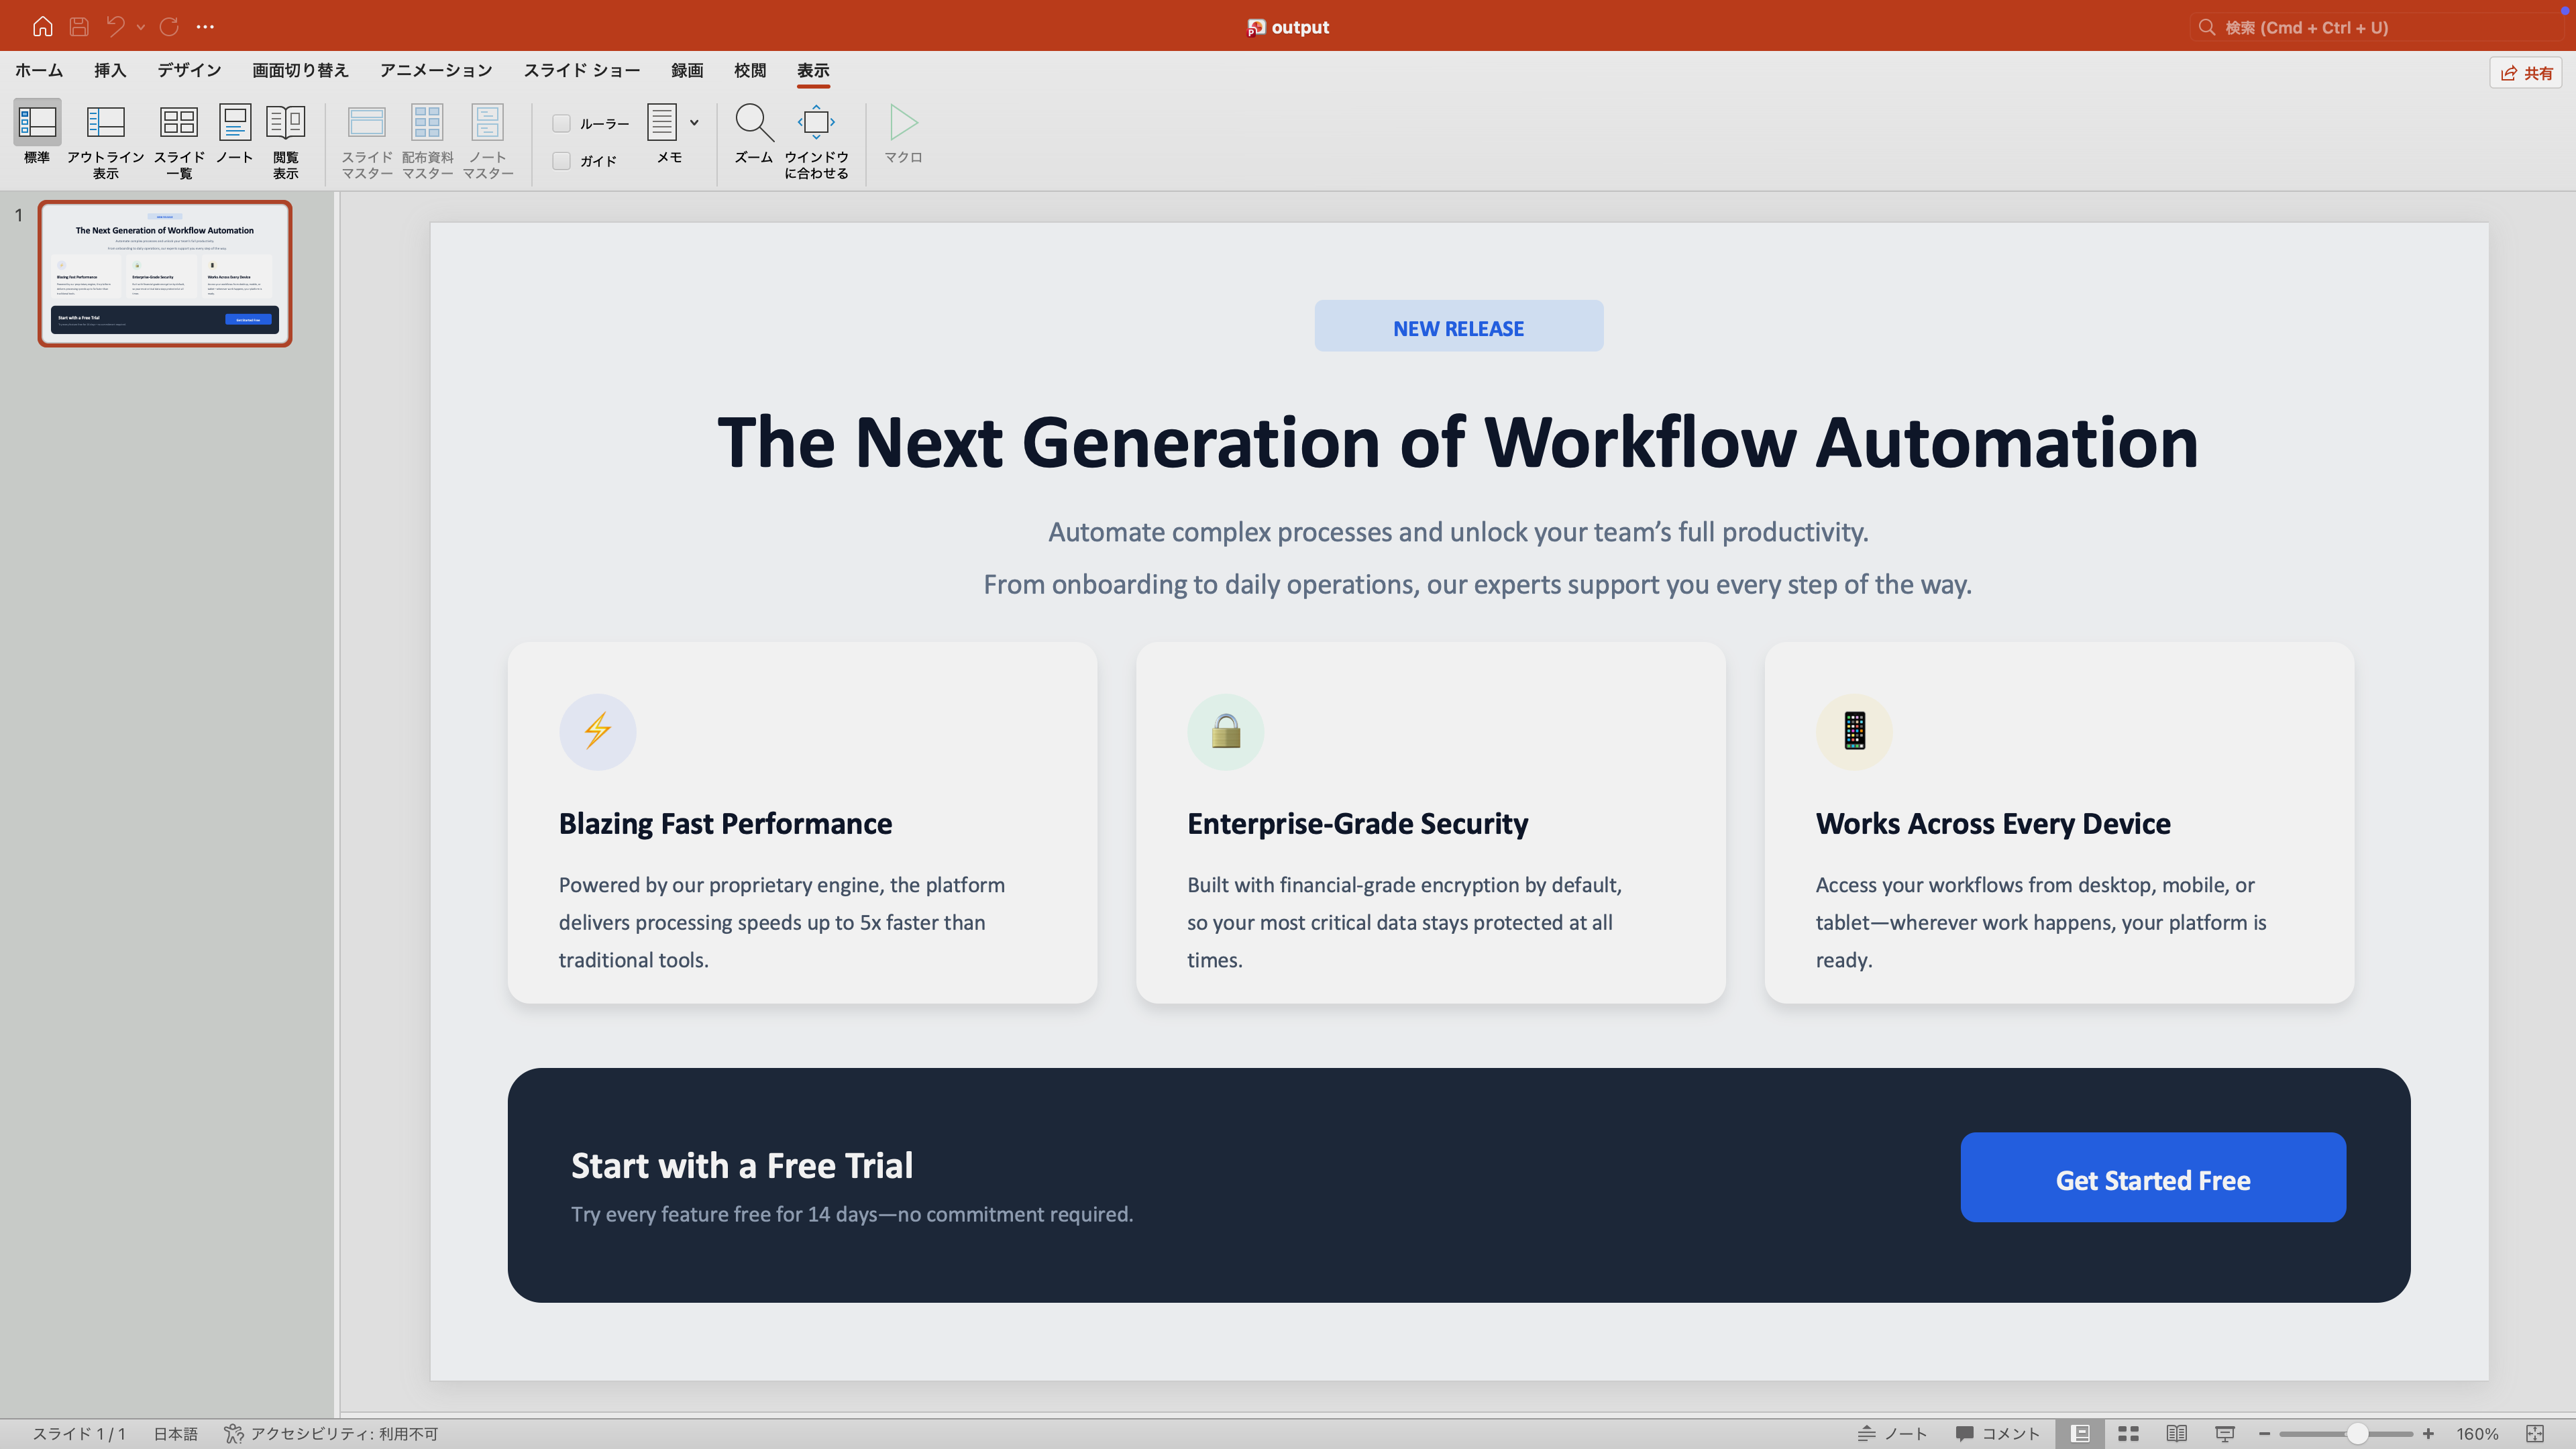
Task: Open the undo history dropdown arrow
Action: [x=140, y=27]
